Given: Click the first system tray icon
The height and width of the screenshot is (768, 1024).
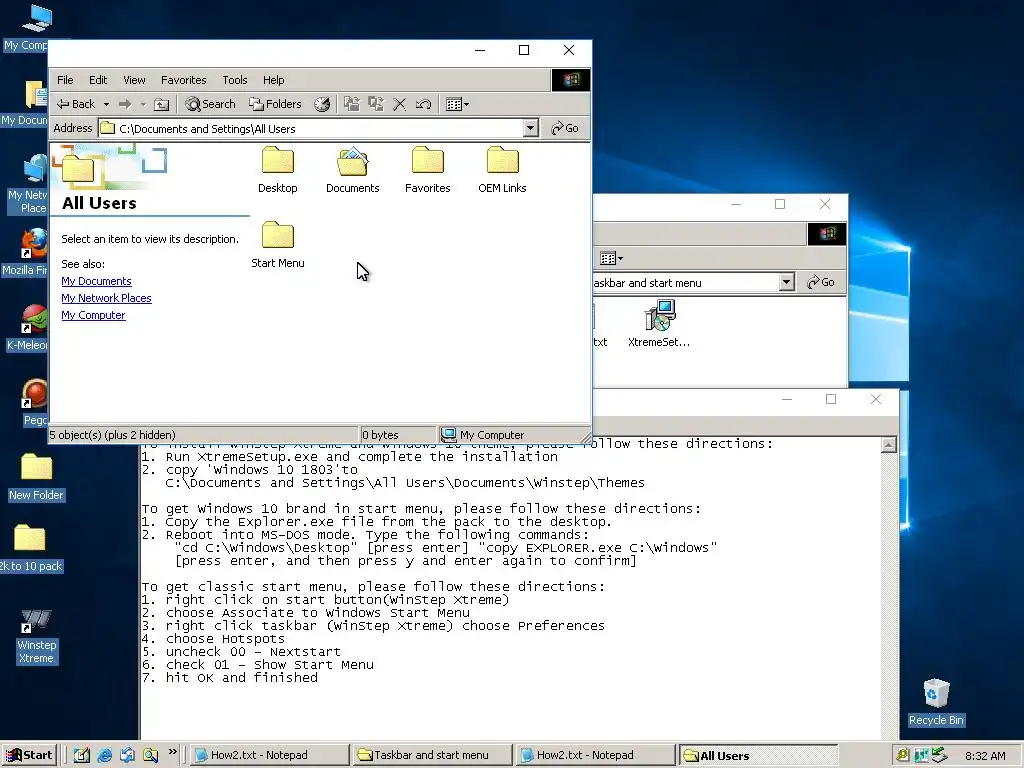Looking at the screenshot, I should [903, 755].
